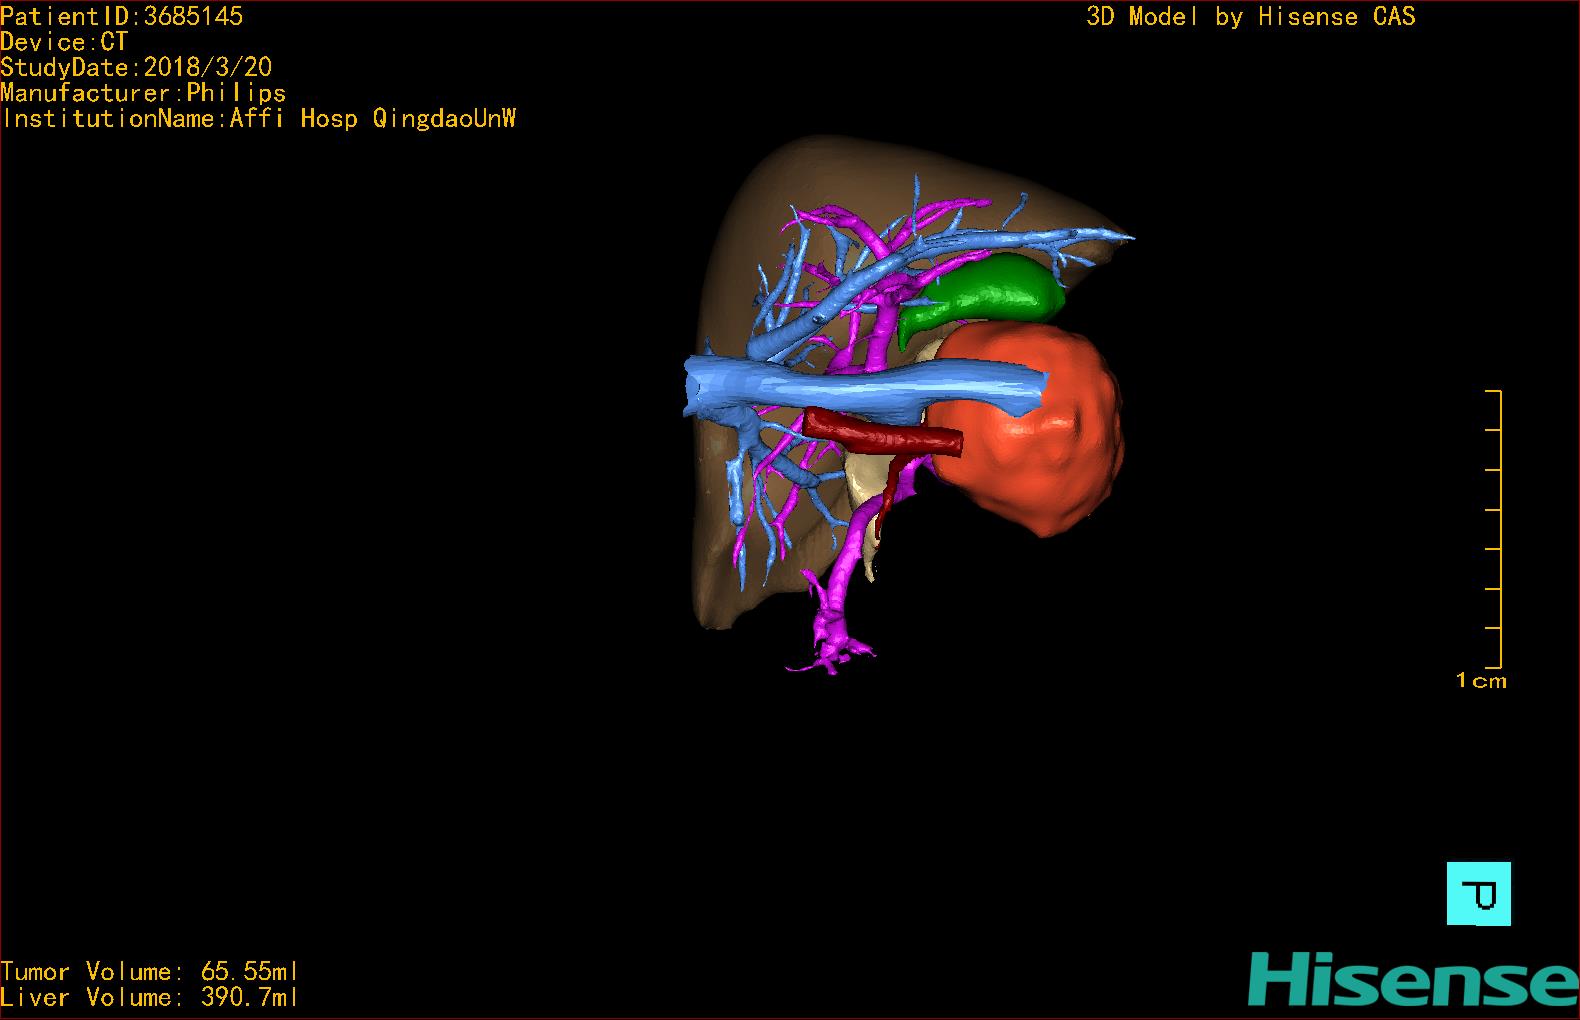Image resolution: width=1580 pixels, height=1020 pixels.
Task: Click the "PatientID:3685145" text
Action: (x=122, y=16)
